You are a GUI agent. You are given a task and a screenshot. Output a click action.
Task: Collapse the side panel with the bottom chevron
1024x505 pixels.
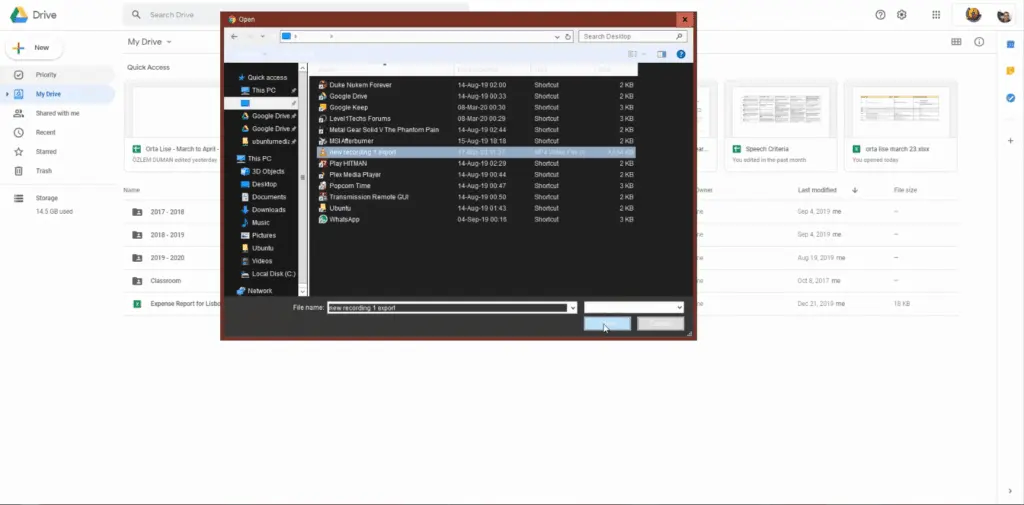click(x=1010, y=491)
